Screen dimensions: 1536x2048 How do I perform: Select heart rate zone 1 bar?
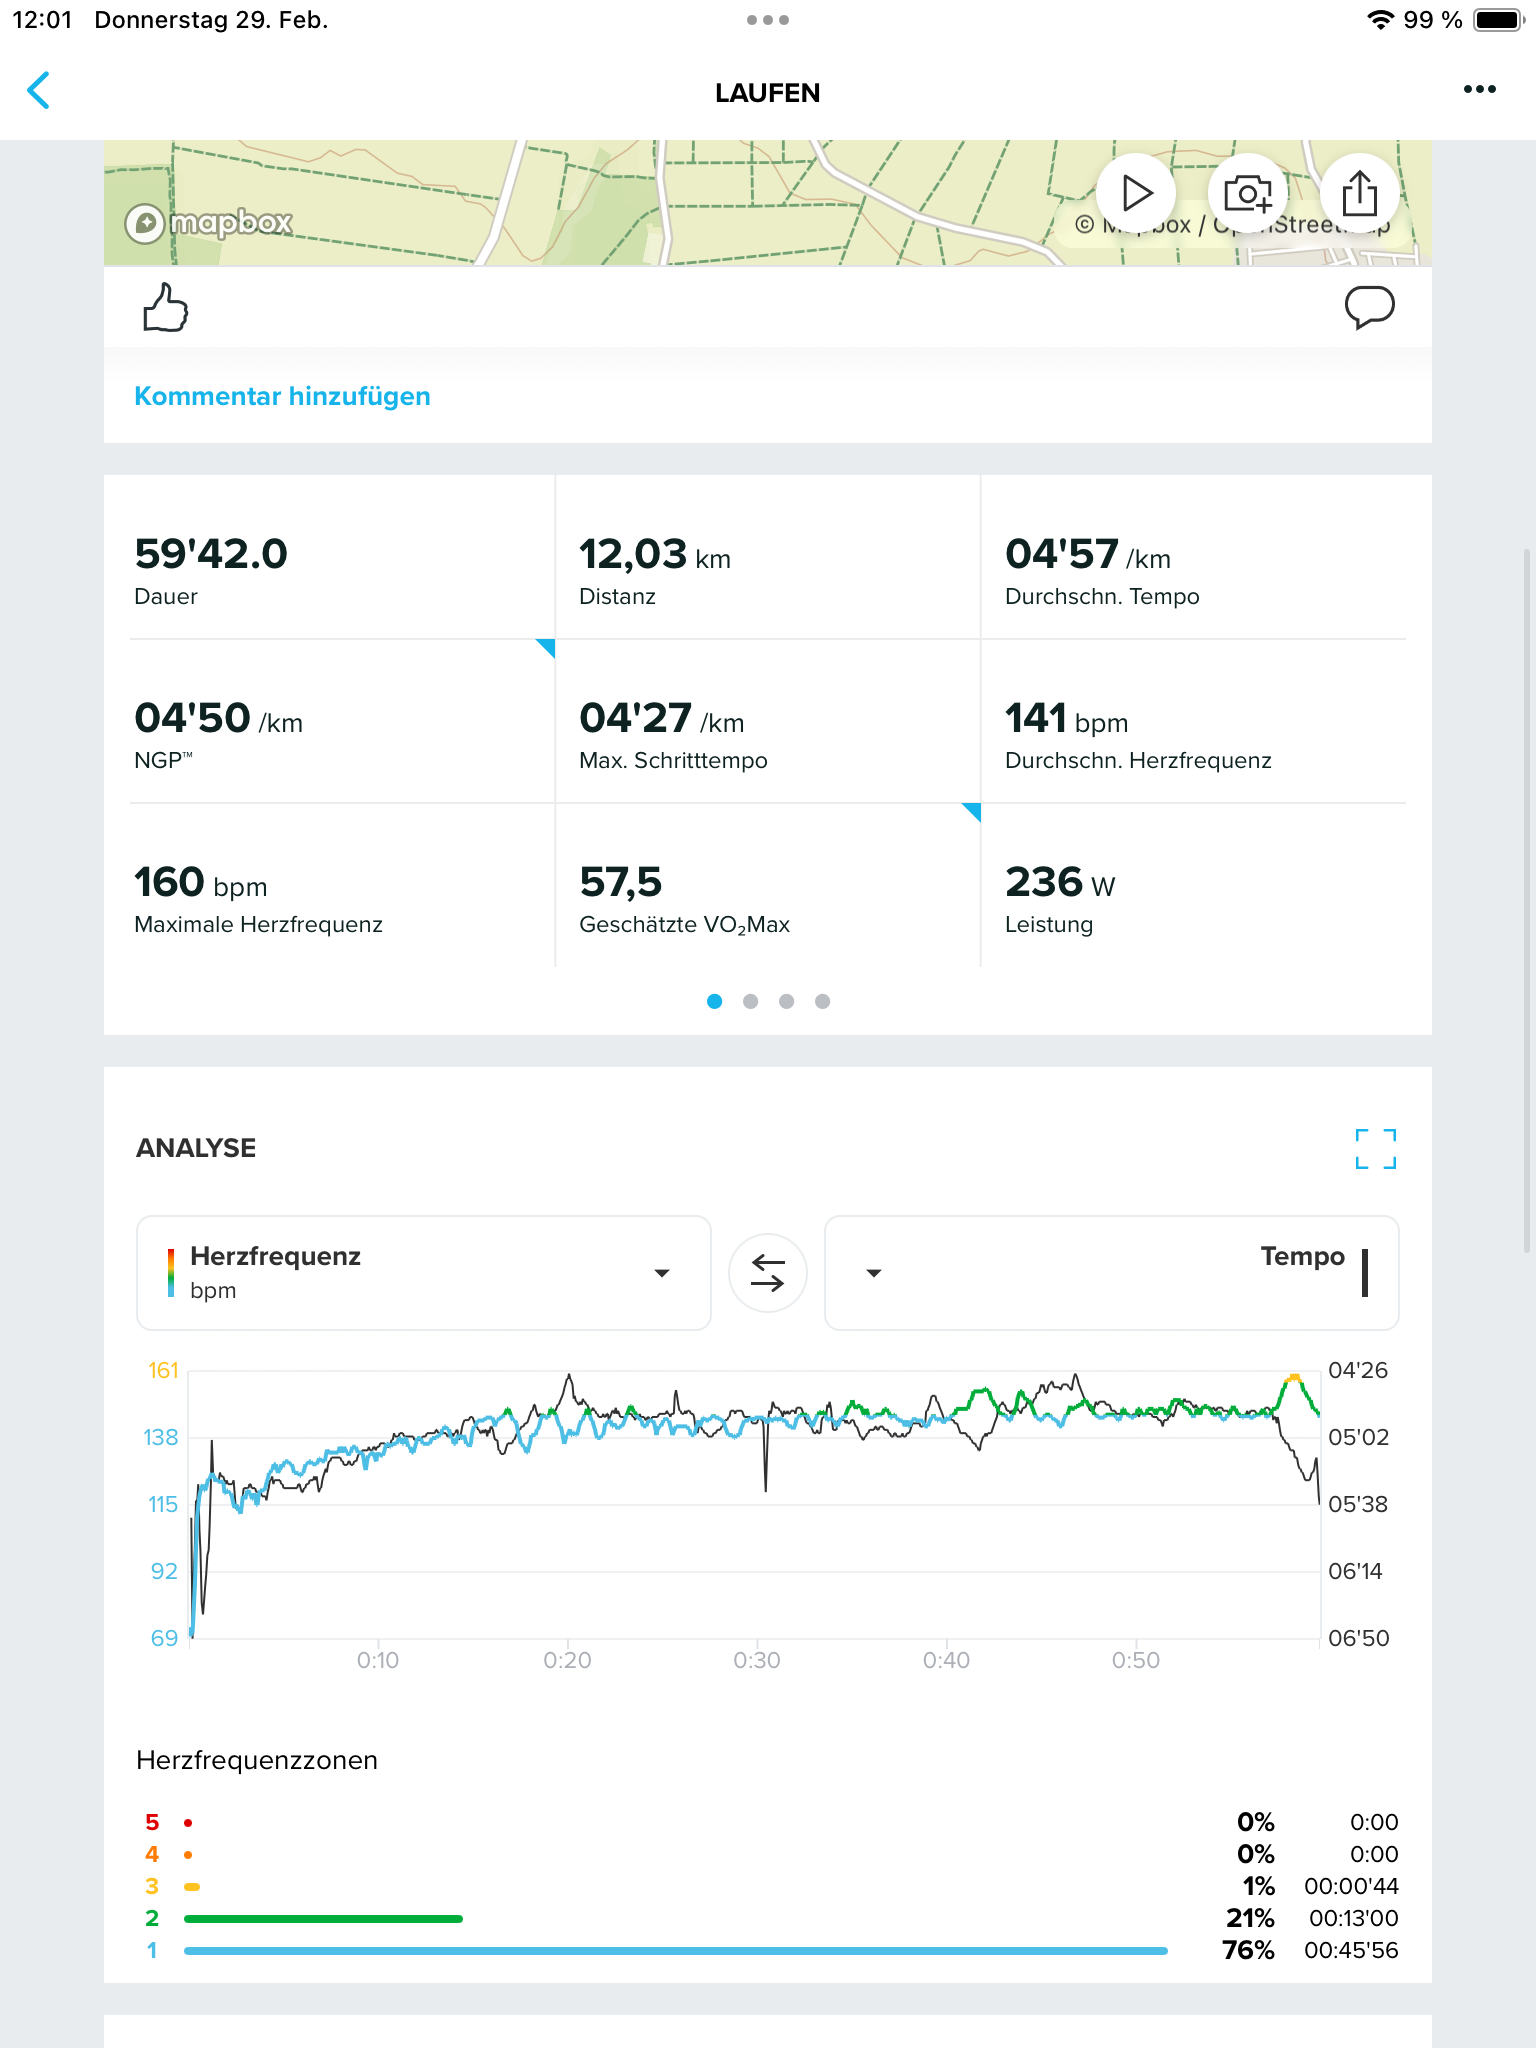(x=676, y=1950)
